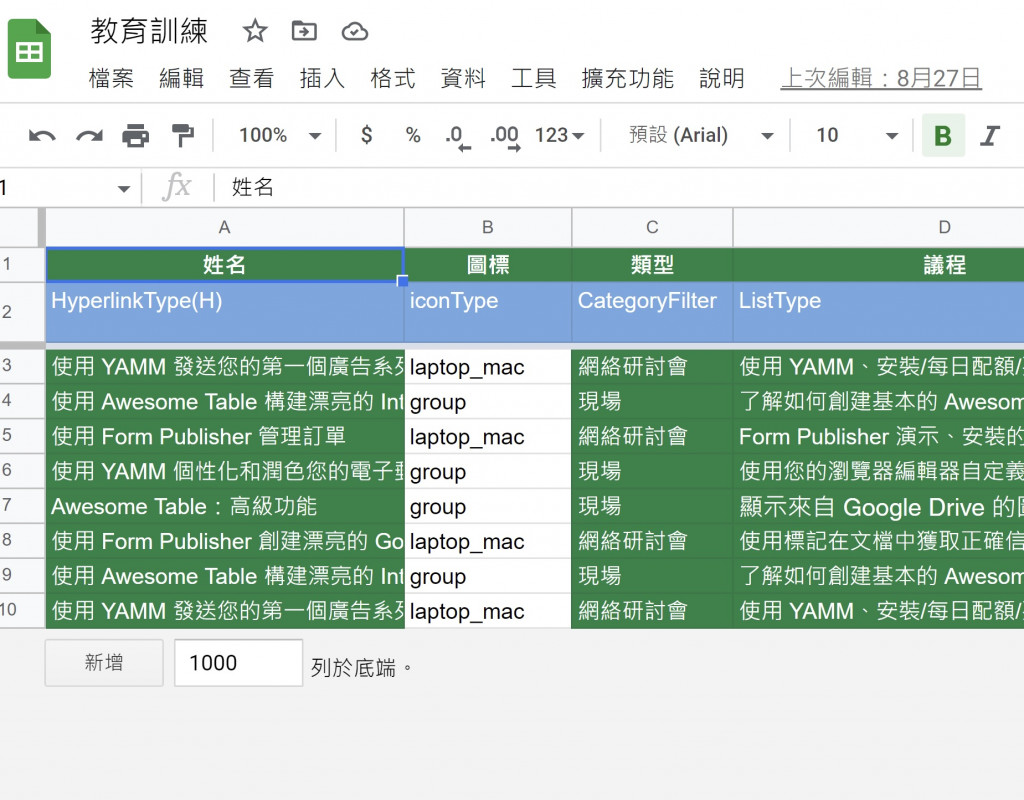Select 網絡研討會 cell in row 8

pyautogui.click(x=652, y=541)
